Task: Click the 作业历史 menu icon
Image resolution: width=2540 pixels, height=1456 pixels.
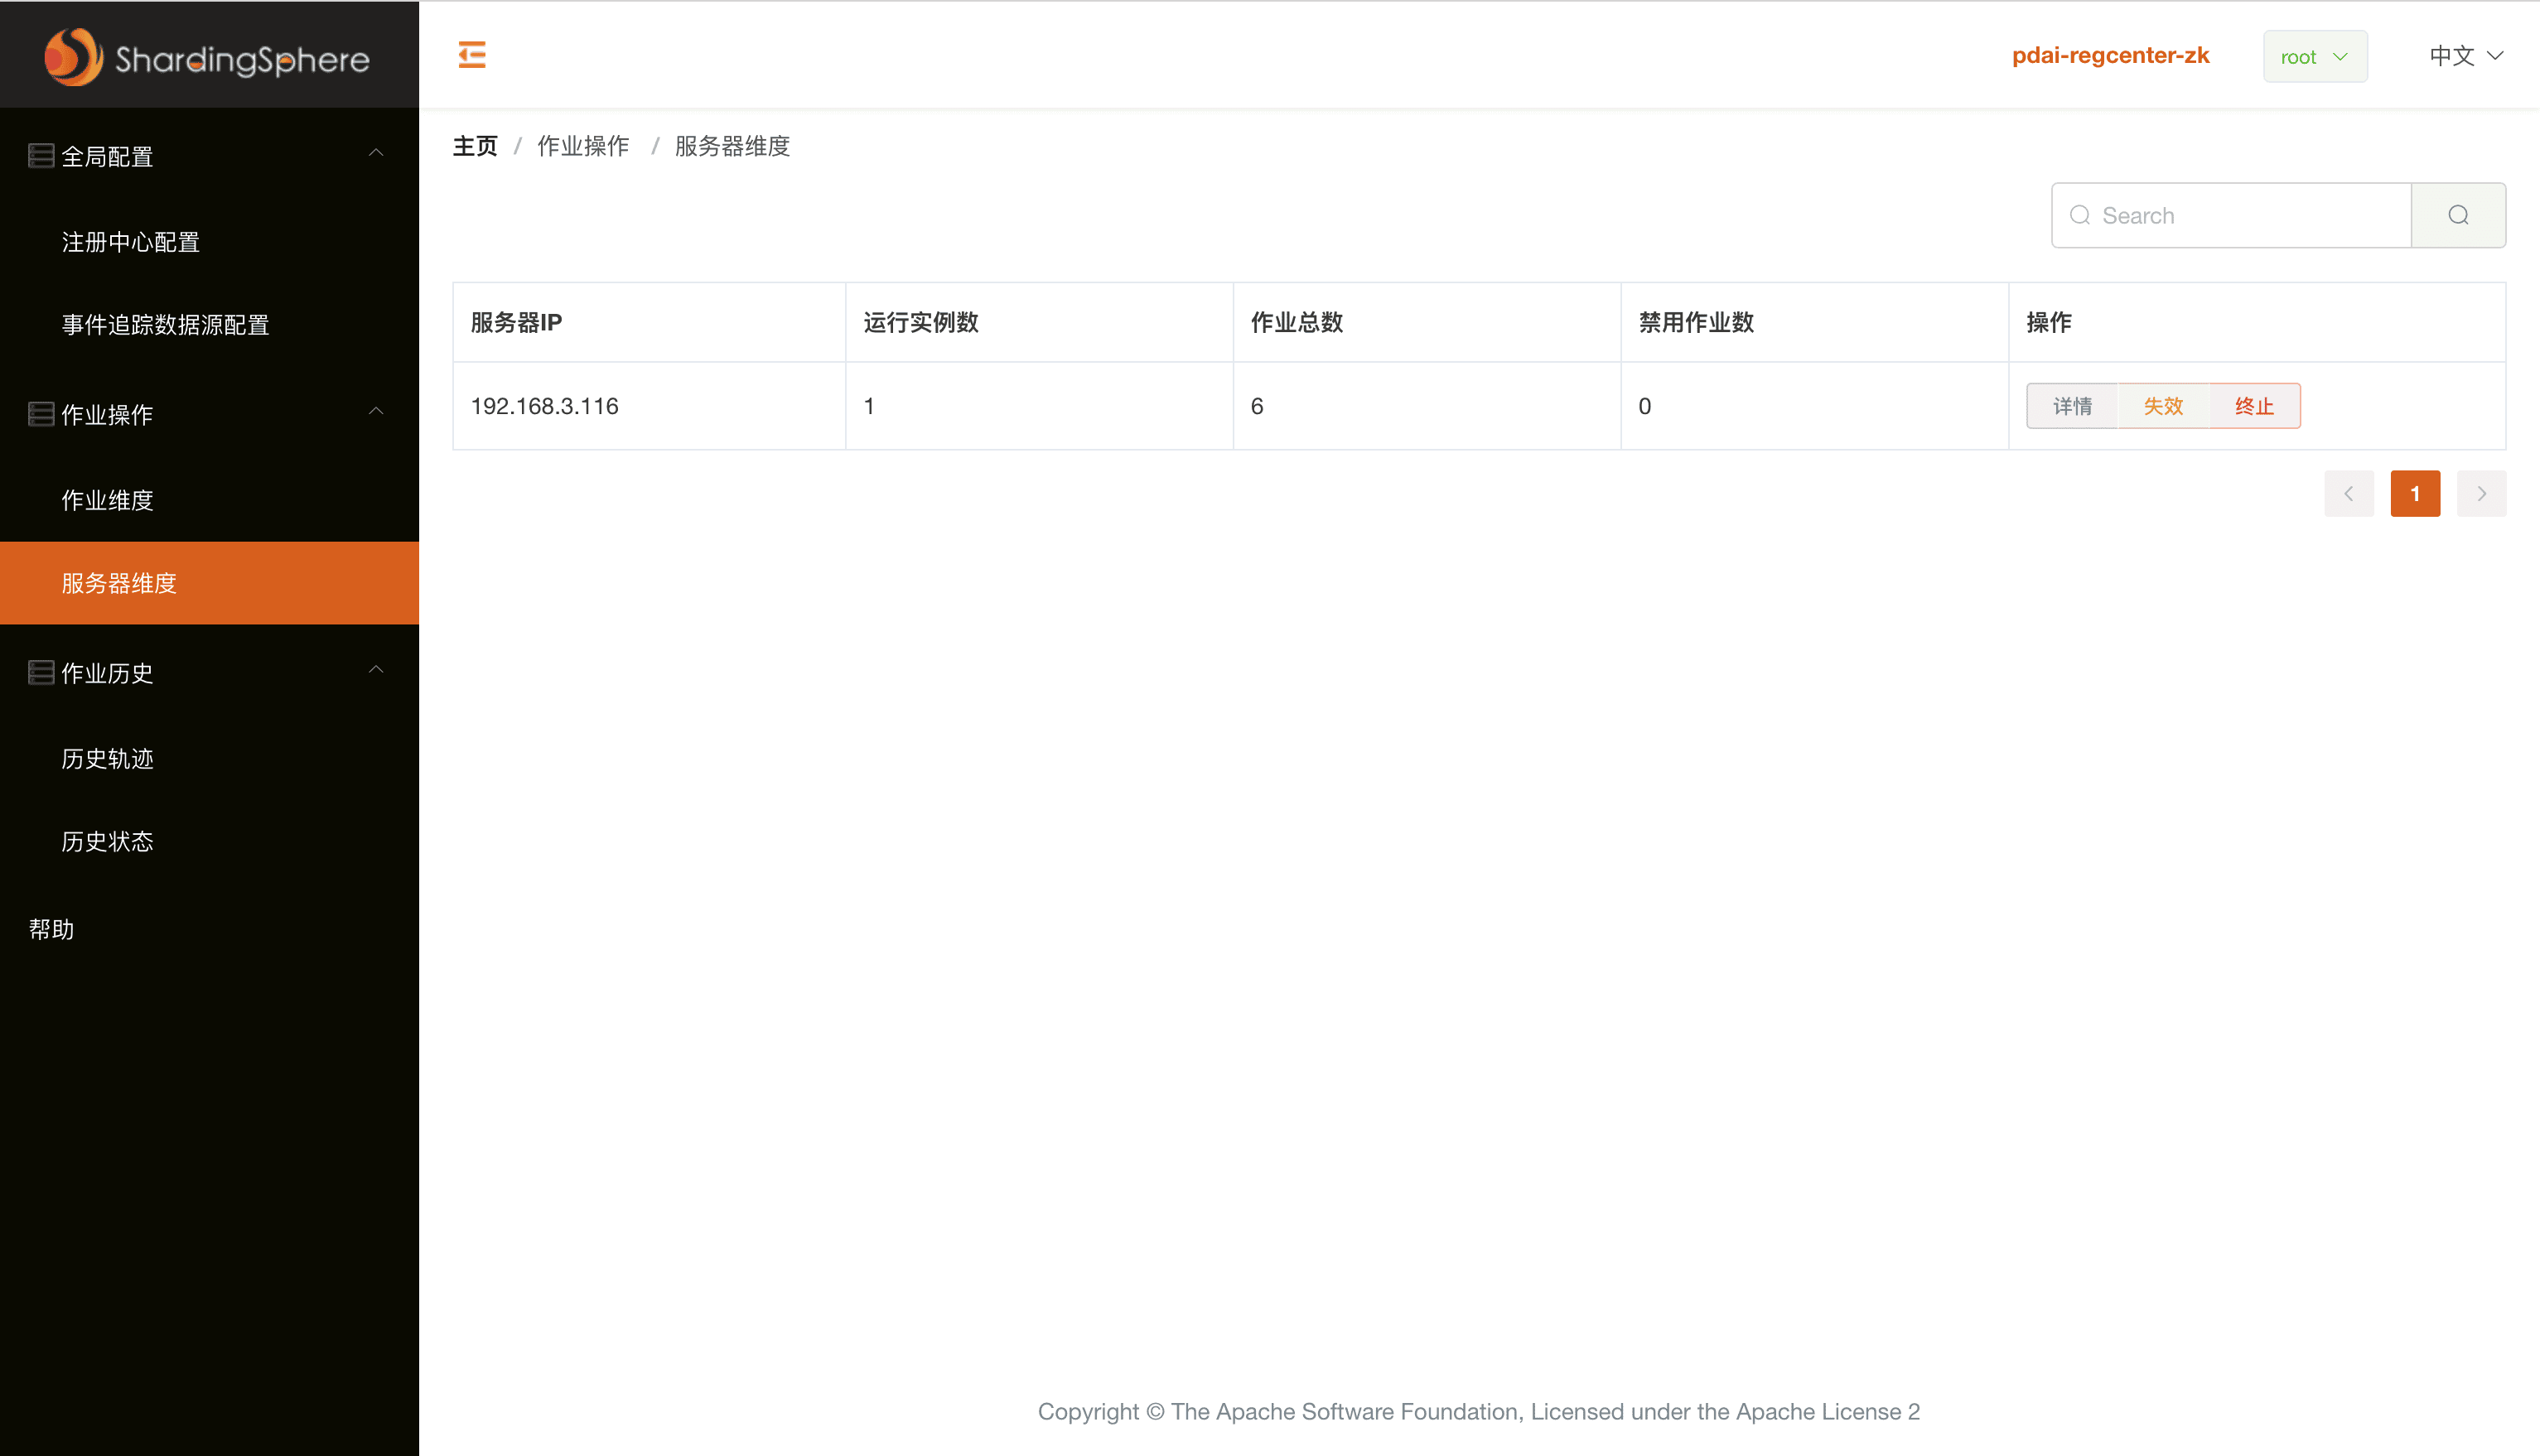Action: [x=41, y=672]
